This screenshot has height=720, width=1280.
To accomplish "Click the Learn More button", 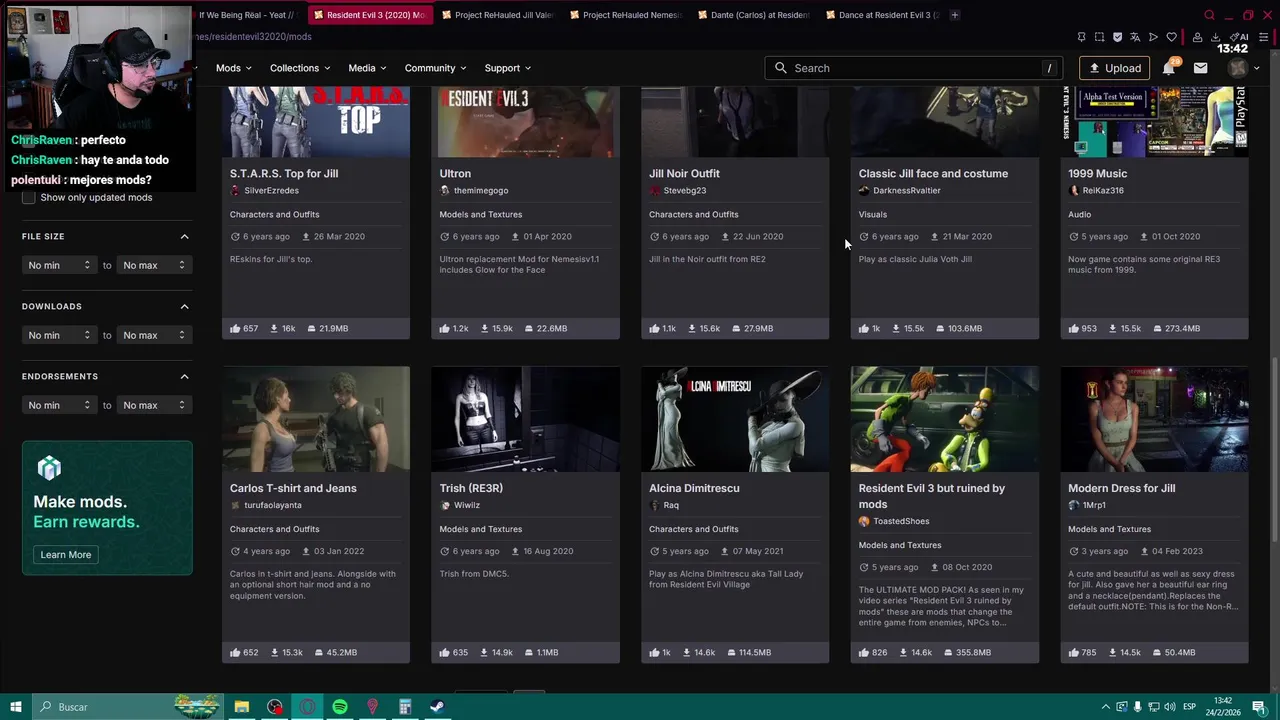I will click(x=66, y=554).
